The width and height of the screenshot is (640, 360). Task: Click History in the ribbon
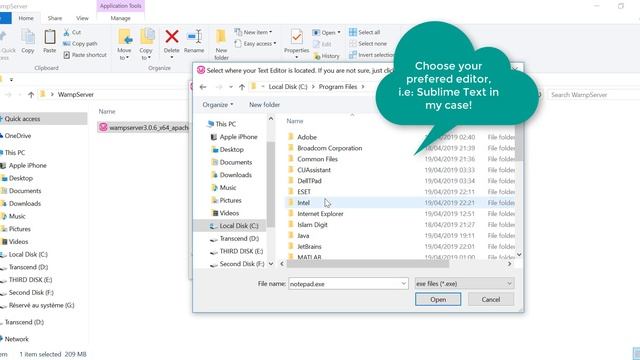(327, 56)
